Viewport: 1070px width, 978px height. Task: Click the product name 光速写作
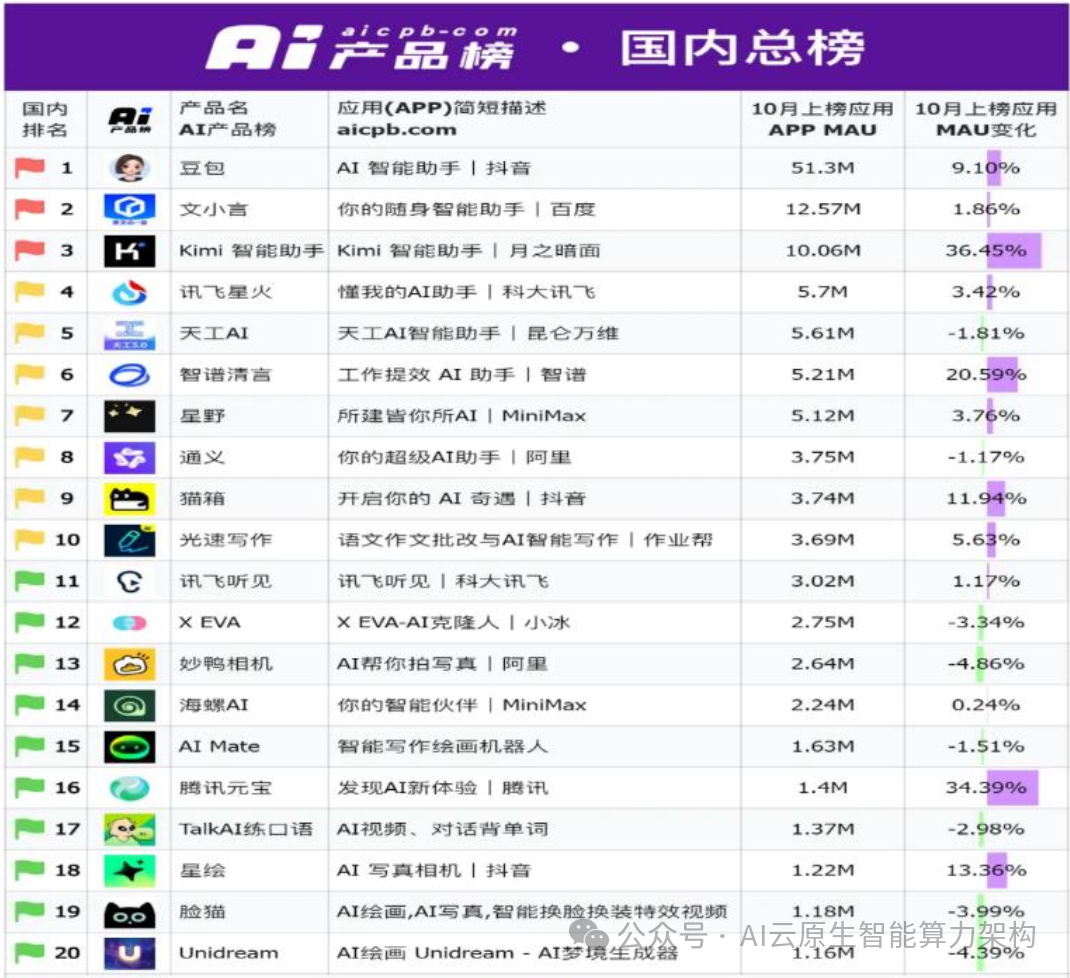[226, 540]
